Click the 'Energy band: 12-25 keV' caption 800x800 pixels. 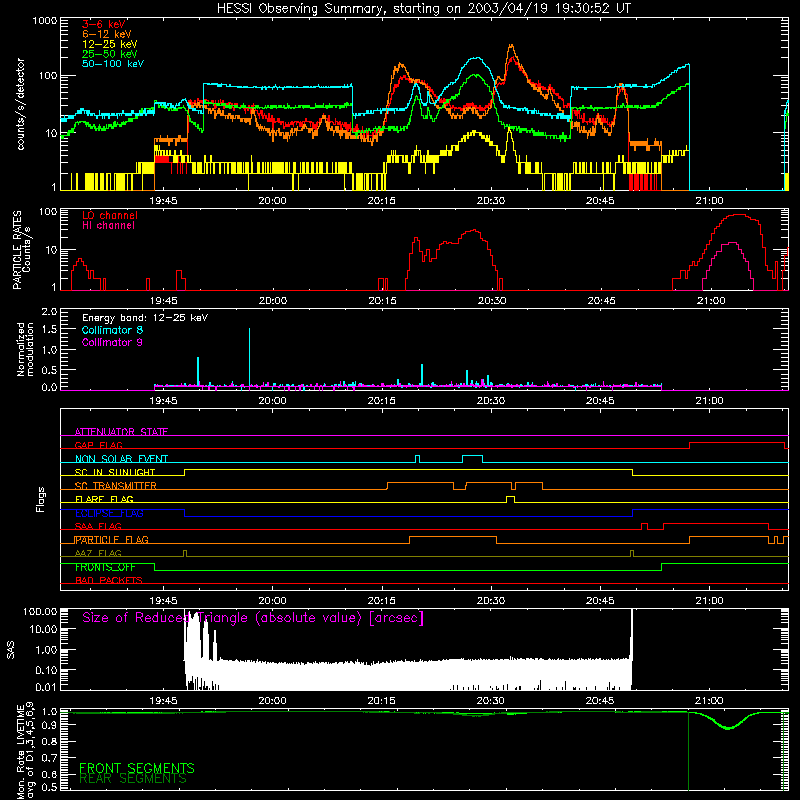(x=145, y=318)
